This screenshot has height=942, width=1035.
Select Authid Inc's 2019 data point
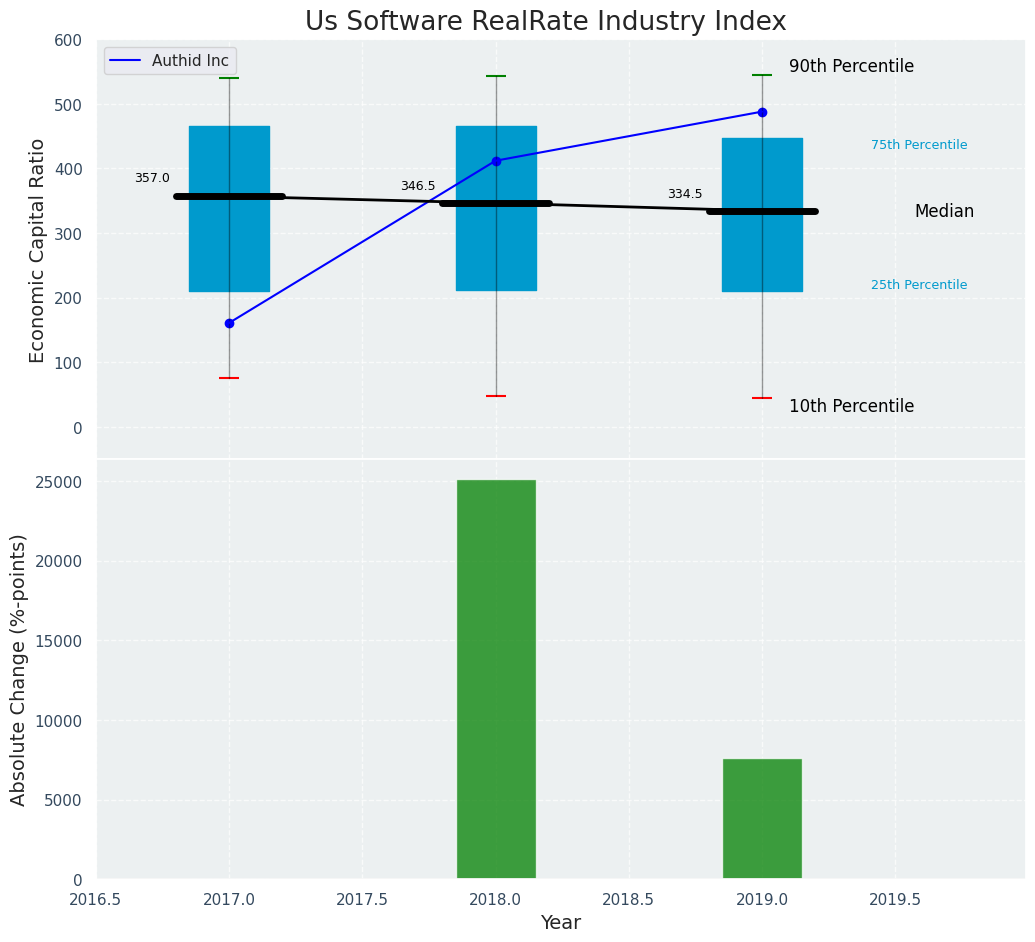(x=762, y=112)
